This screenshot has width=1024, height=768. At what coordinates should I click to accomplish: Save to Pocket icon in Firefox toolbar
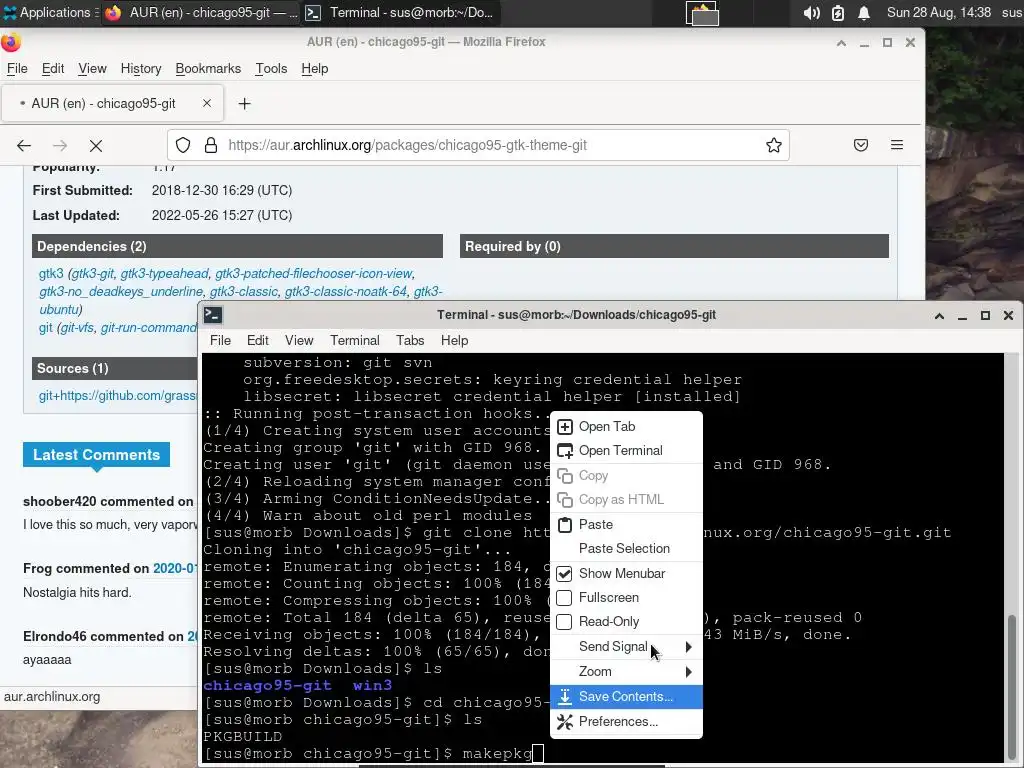[x=861, y=145]
